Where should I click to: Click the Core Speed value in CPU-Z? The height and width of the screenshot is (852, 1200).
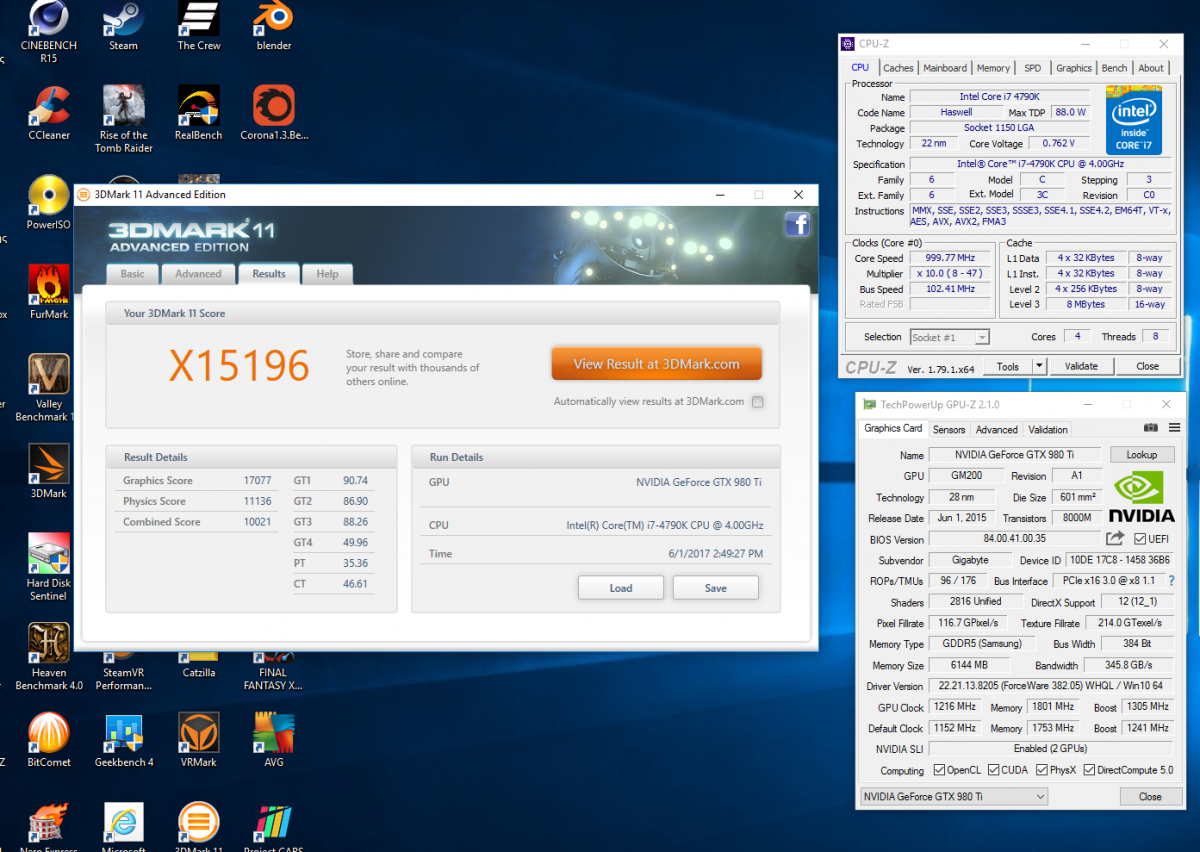[x=953, y=258]
